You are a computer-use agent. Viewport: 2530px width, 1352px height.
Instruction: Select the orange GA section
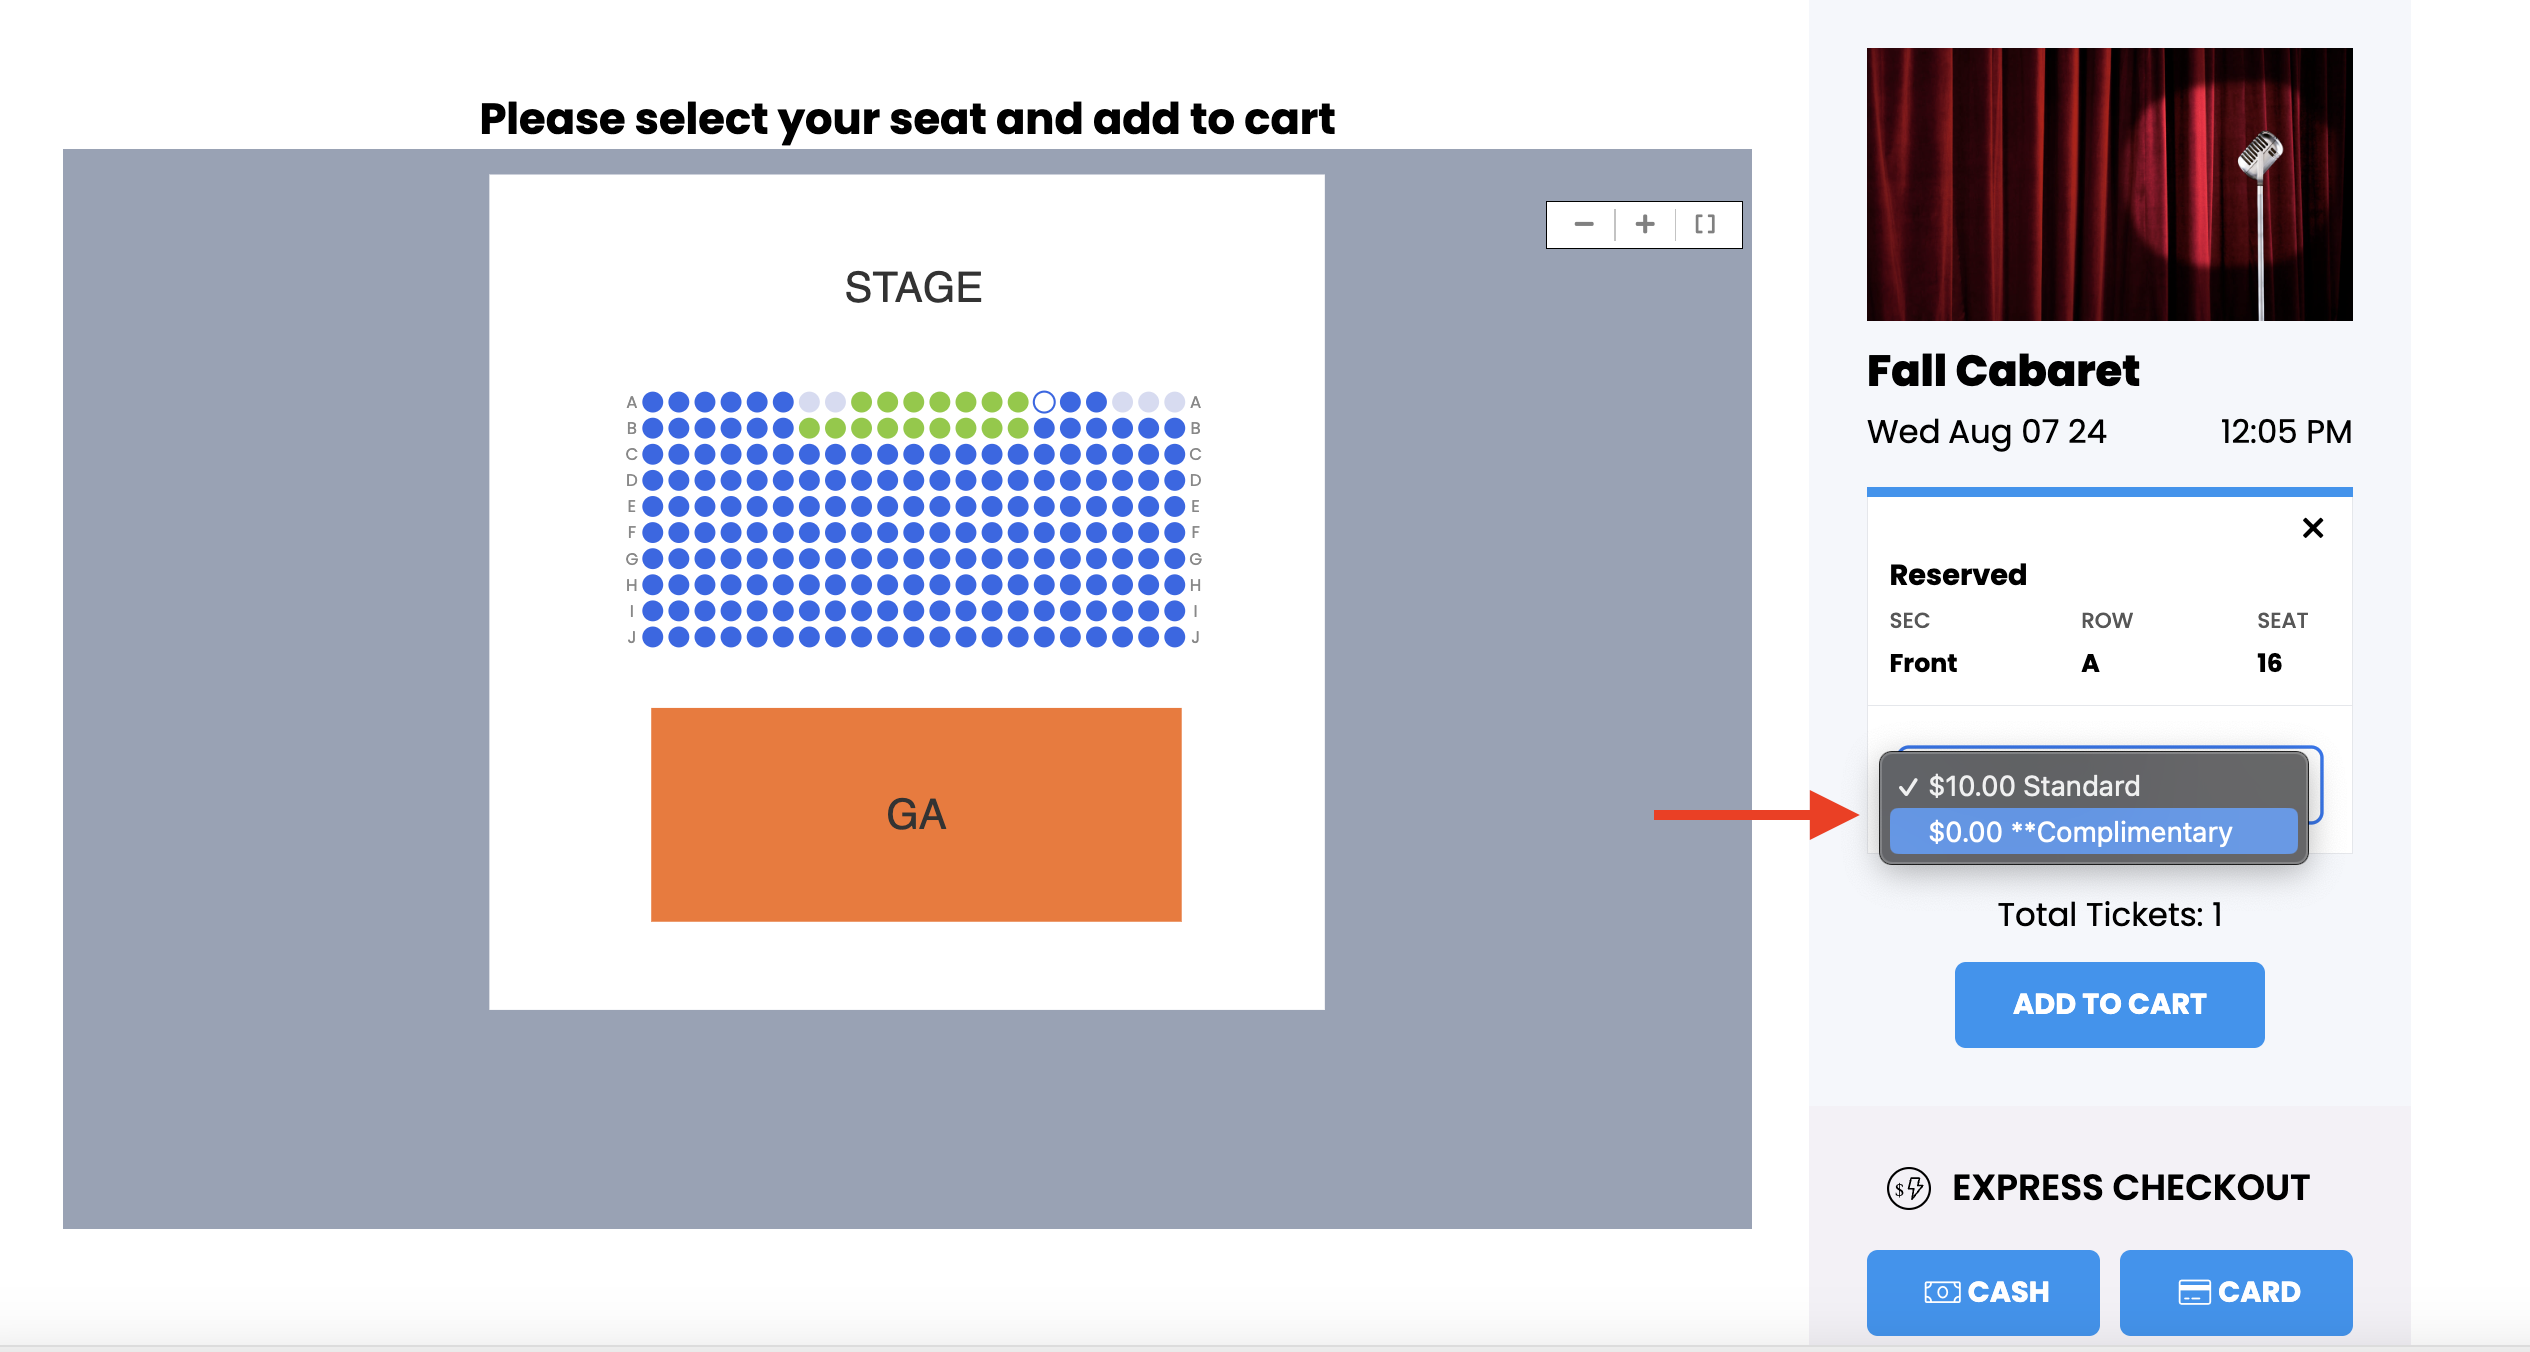916,815
